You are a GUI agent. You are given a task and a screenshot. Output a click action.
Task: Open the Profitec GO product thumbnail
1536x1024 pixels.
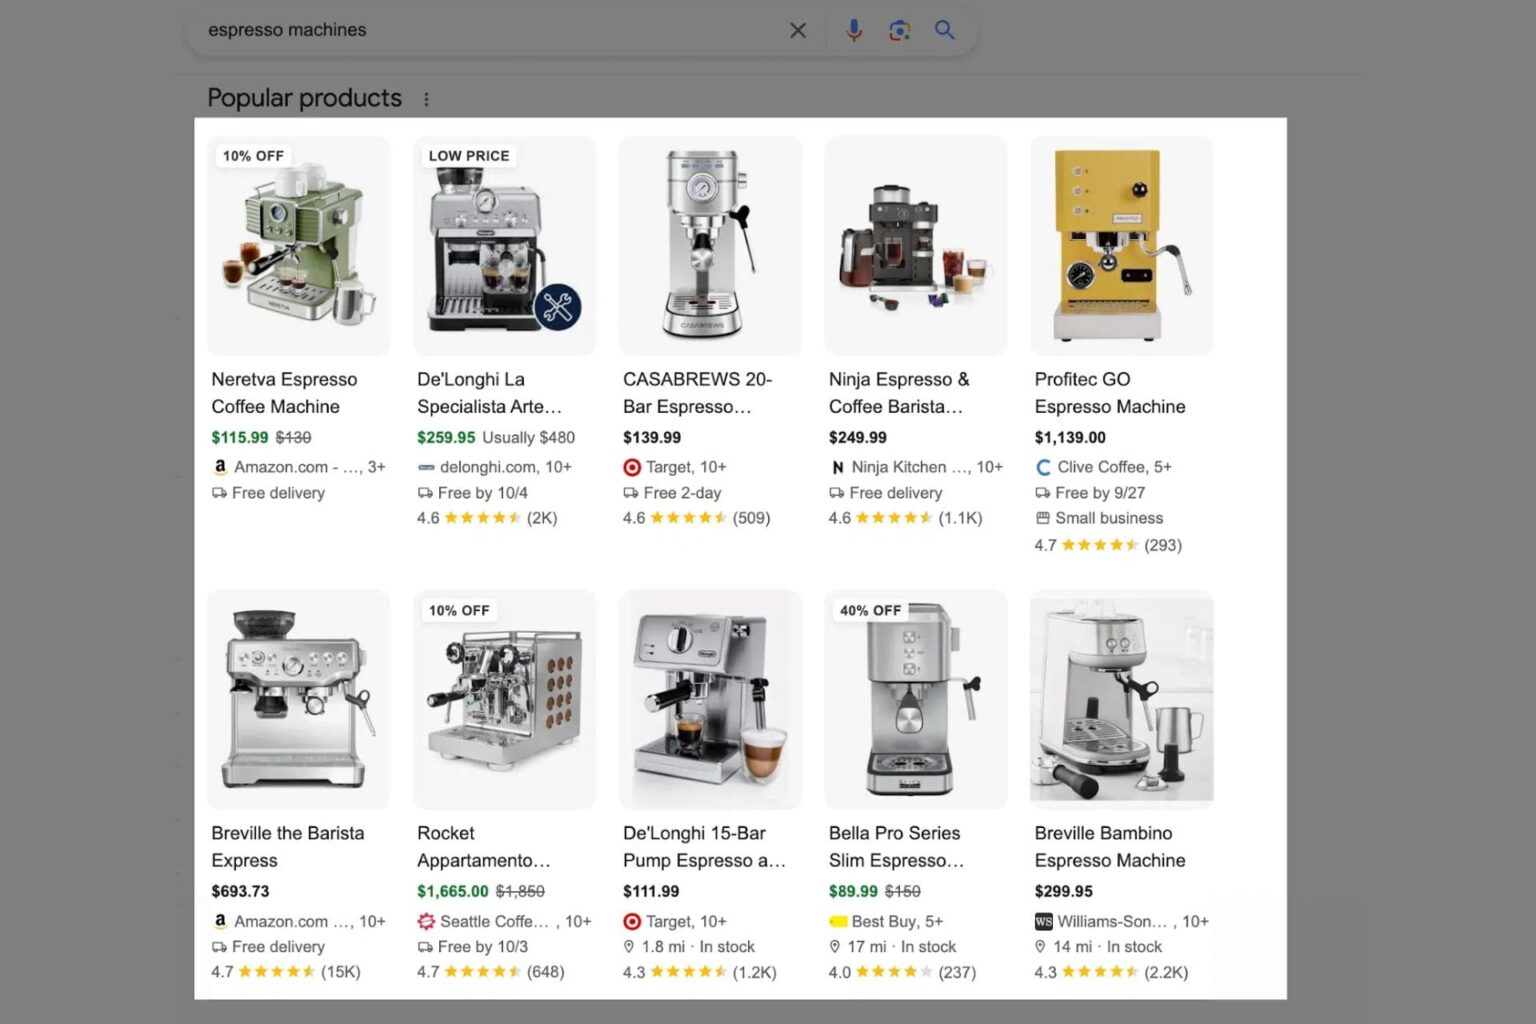click(x=1120, y=245)
